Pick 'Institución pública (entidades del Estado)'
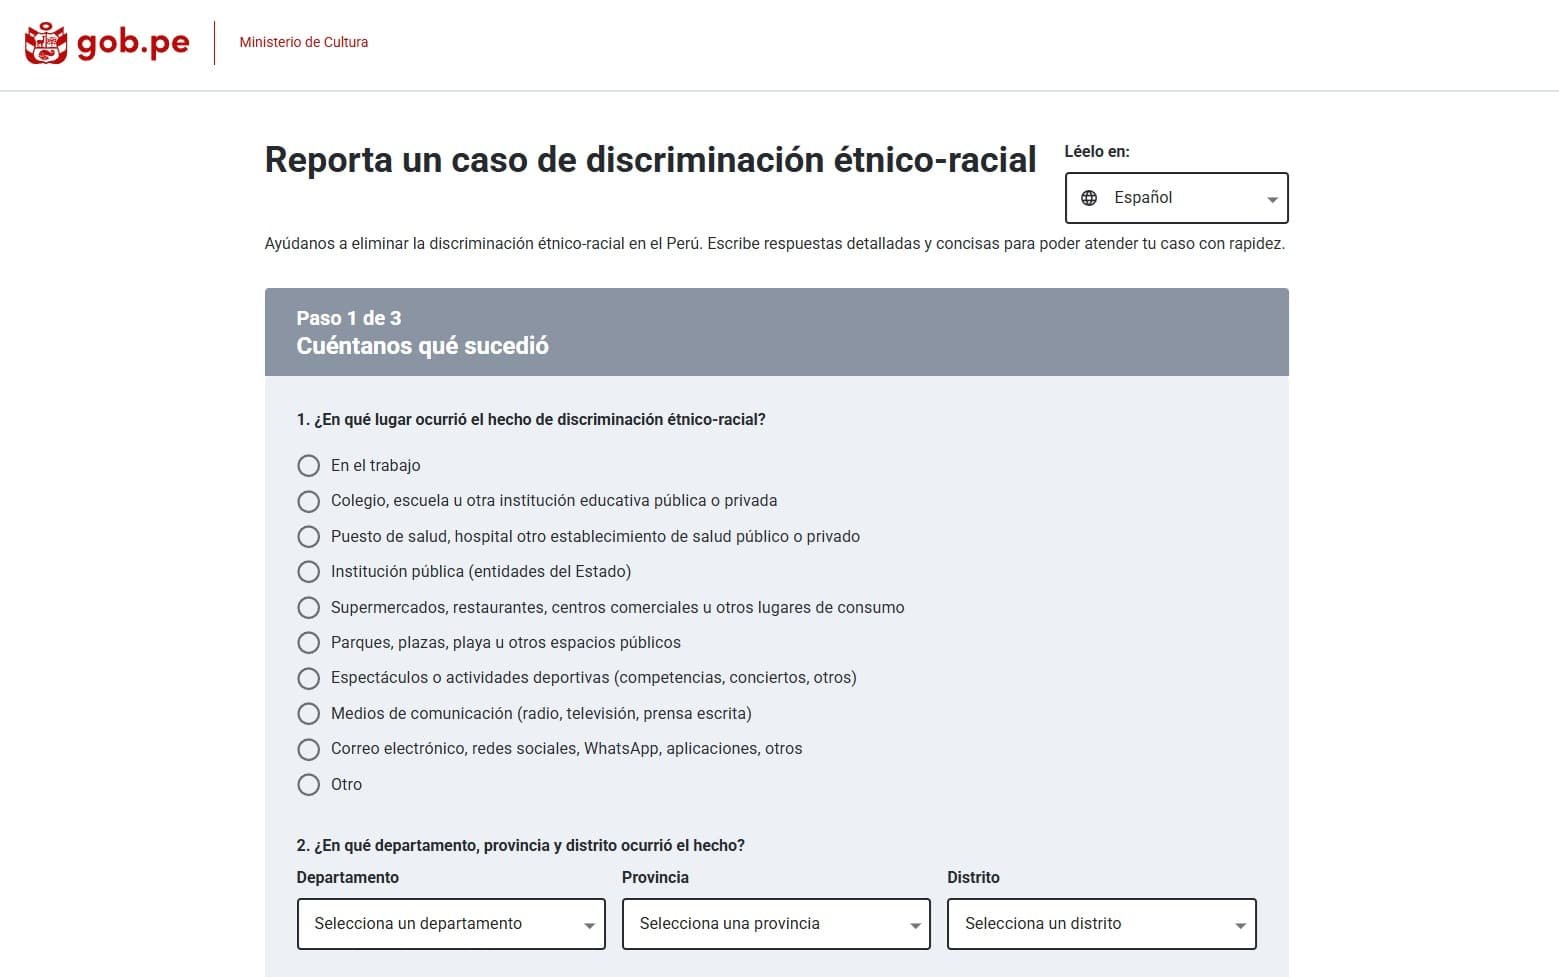 [309, 572]
